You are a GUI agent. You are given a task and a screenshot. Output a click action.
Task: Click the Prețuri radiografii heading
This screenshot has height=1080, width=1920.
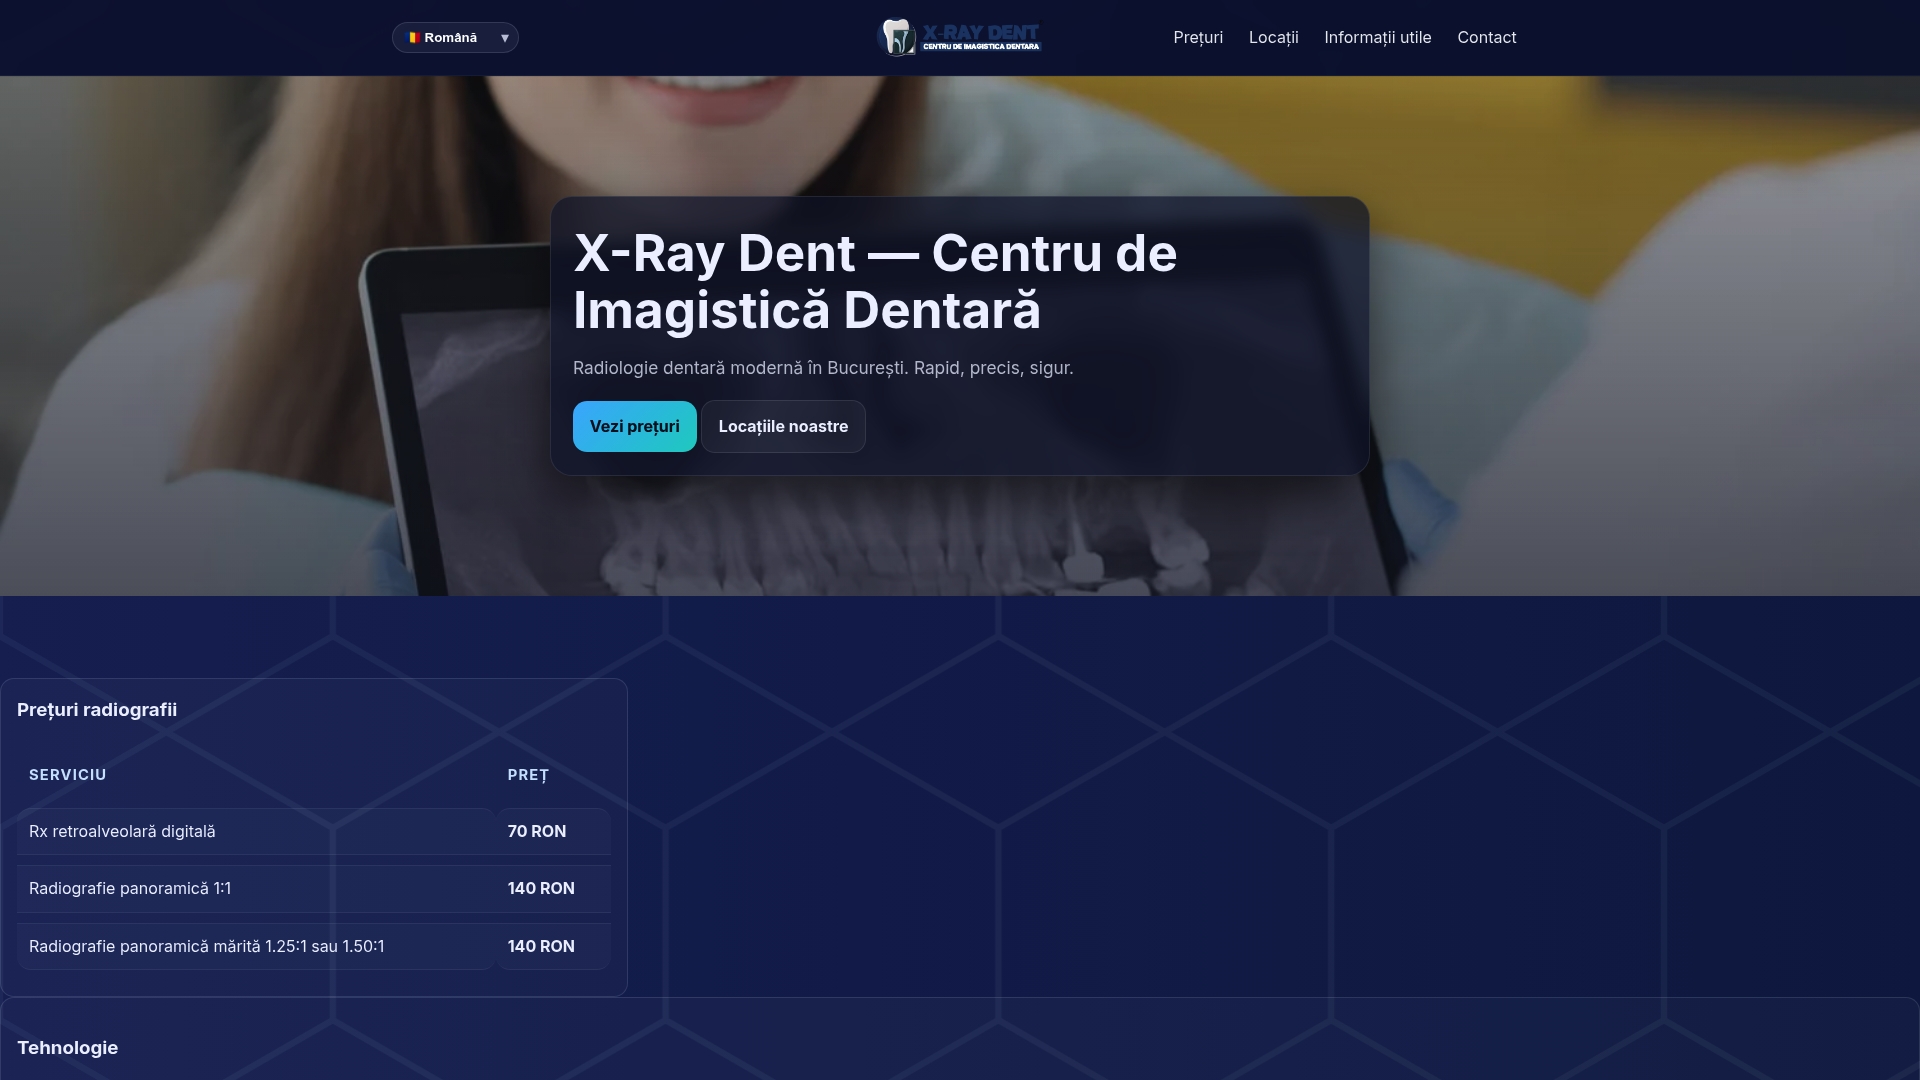pyautogui.click(x=97, y=710)
